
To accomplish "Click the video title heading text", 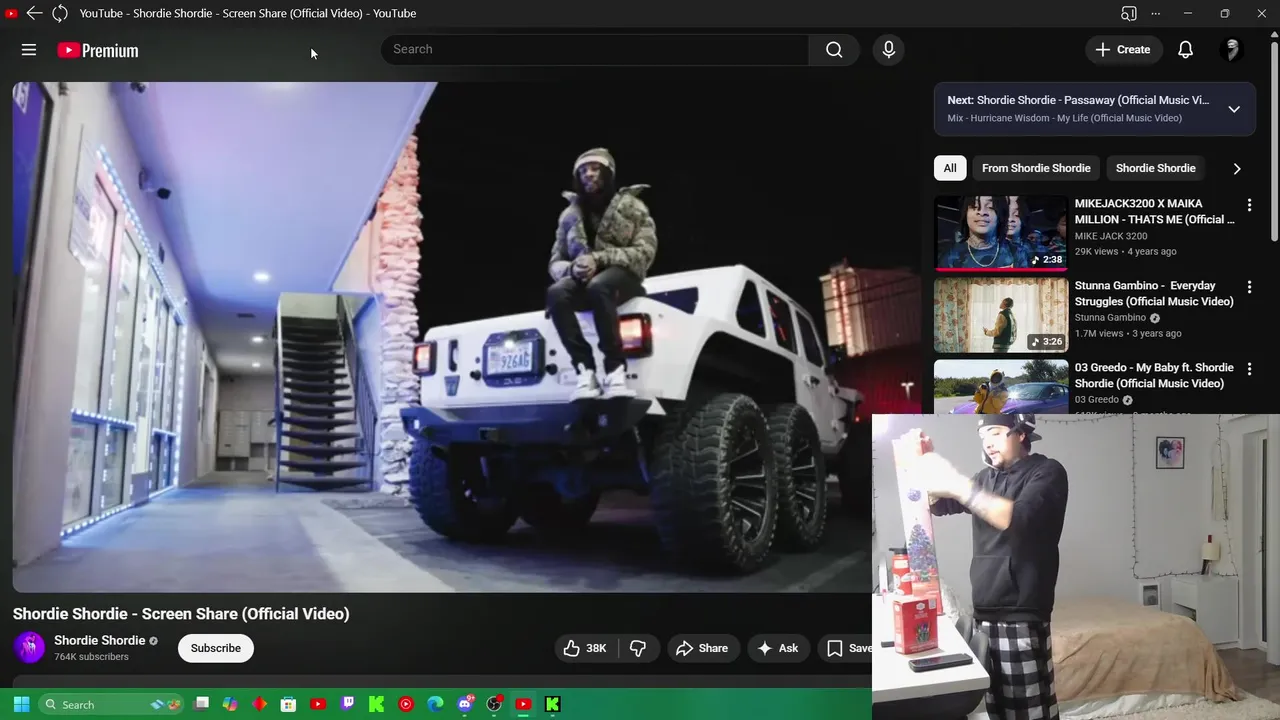I will pos(181,614).
